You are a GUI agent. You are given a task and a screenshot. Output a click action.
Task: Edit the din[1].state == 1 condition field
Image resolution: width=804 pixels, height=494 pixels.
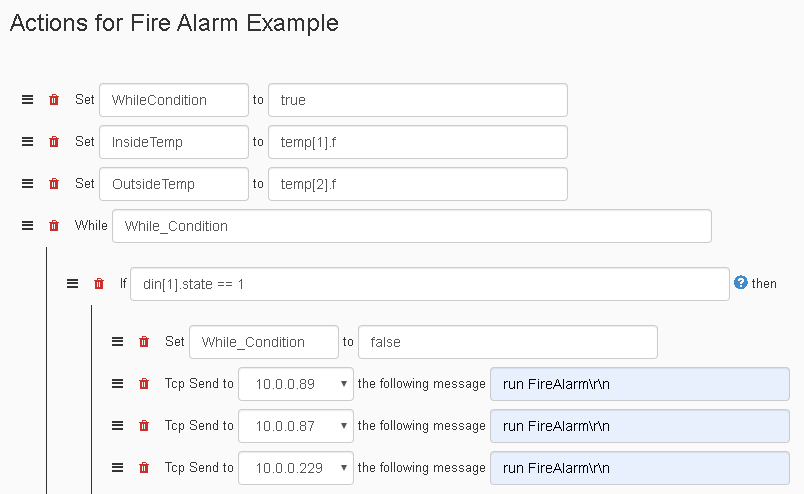click(430, 284)
